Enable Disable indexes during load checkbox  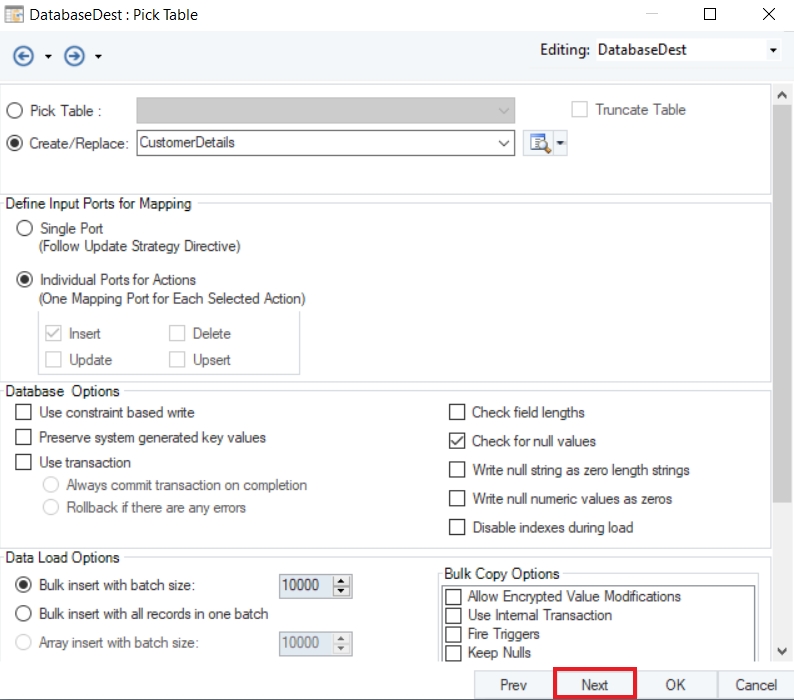pos(457,527)
